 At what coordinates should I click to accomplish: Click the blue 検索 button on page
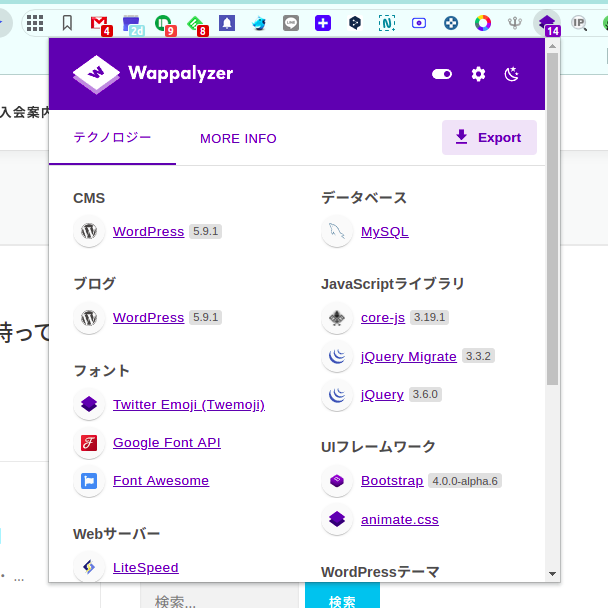tap(342, 596)
